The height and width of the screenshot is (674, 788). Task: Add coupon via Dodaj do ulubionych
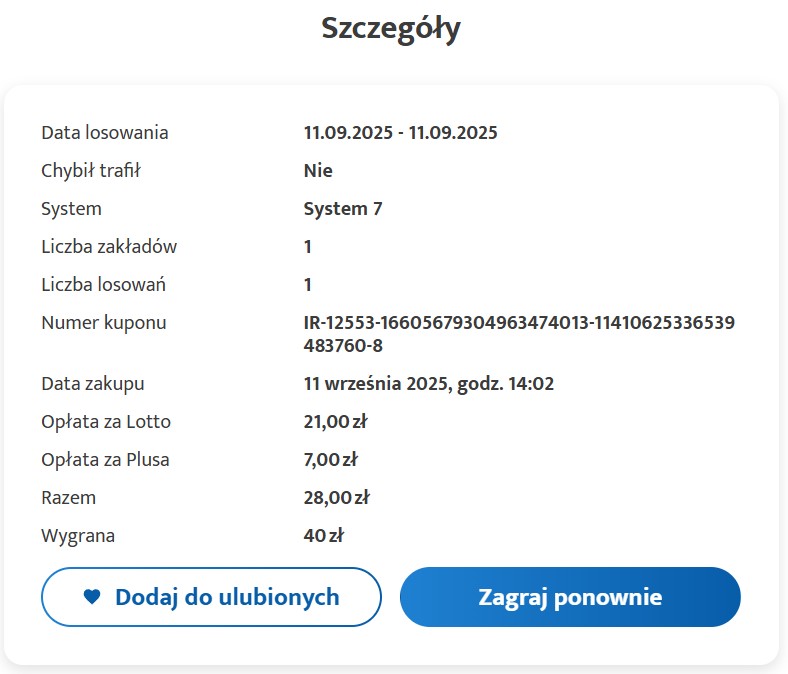coord(211,597)
